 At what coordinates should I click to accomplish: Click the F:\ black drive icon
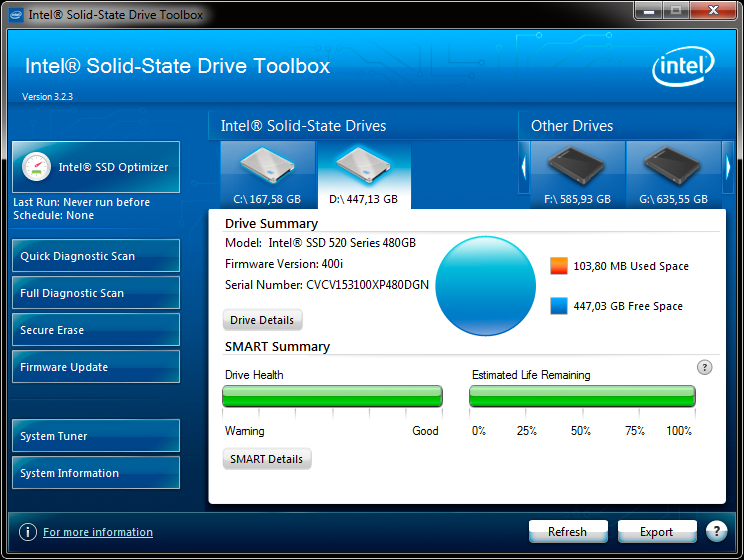577,165
